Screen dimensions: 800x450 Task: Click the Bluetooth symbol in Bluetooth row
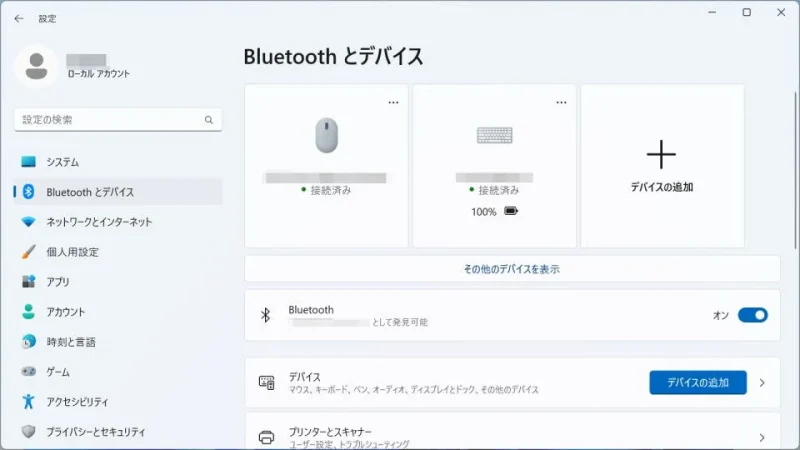coord(266,315)
